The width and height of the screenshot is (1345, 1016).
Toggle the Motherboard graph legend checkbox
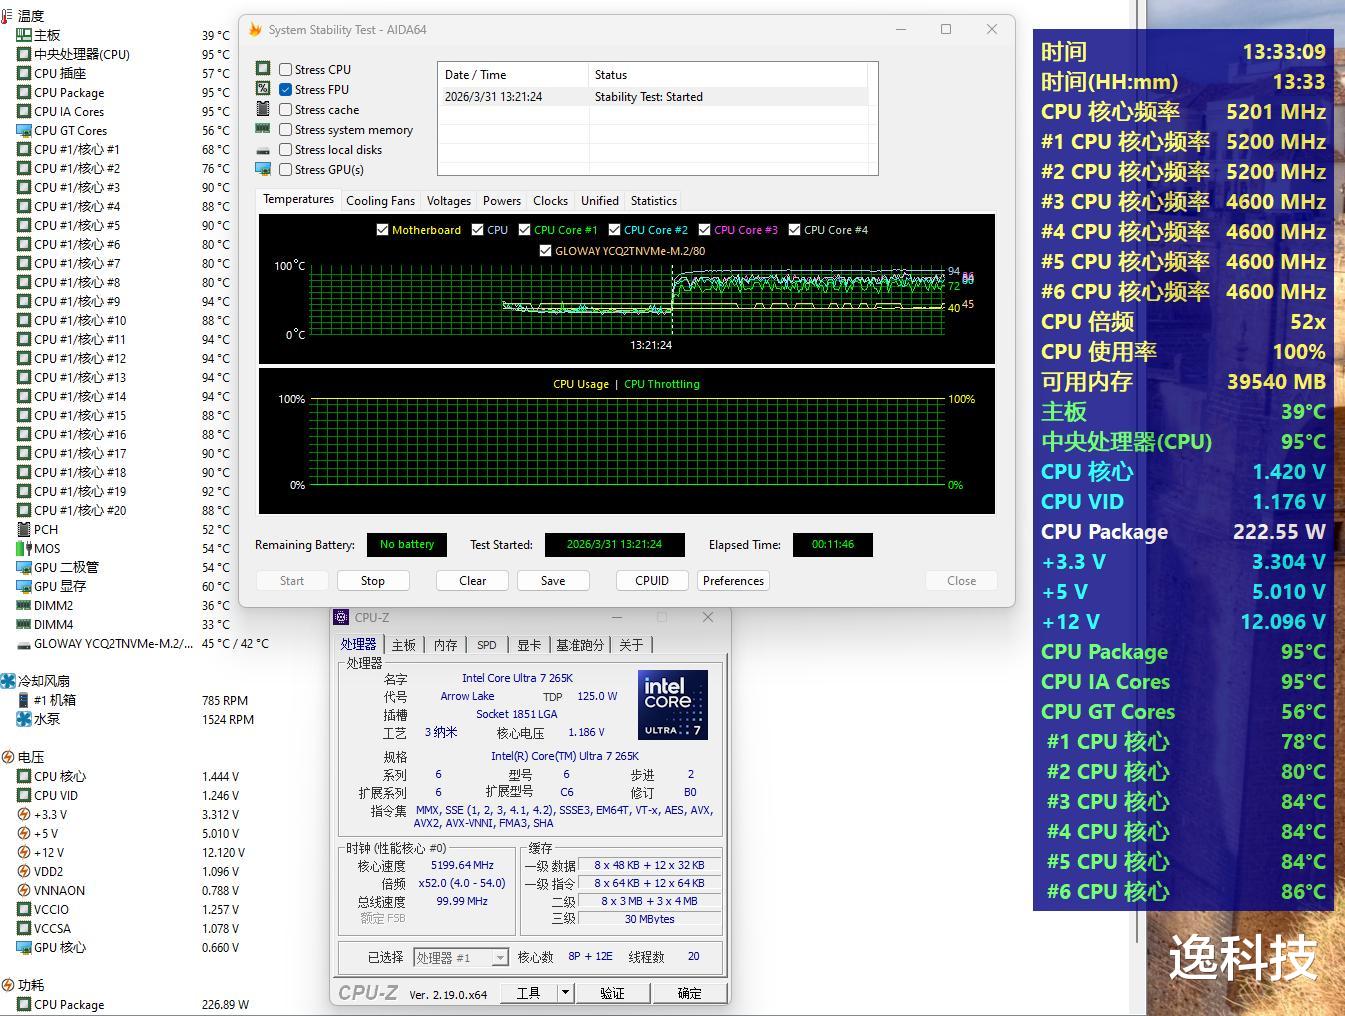(382, 230)
